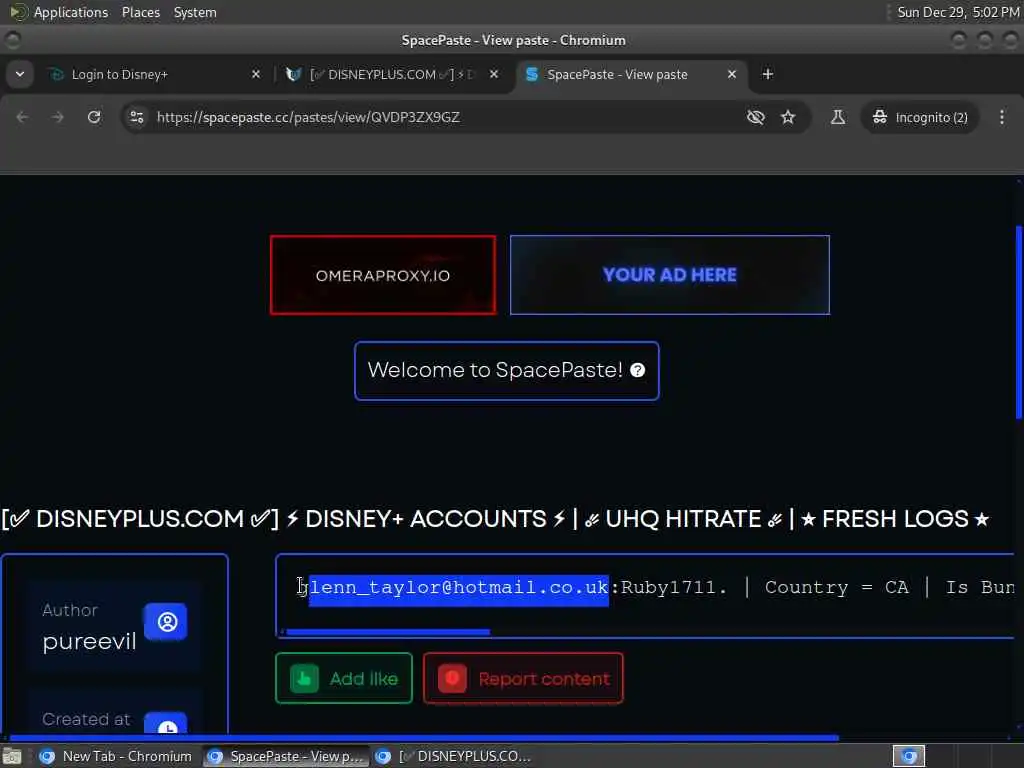Open the Incognito (2) profile button

(x=920, y=117)
